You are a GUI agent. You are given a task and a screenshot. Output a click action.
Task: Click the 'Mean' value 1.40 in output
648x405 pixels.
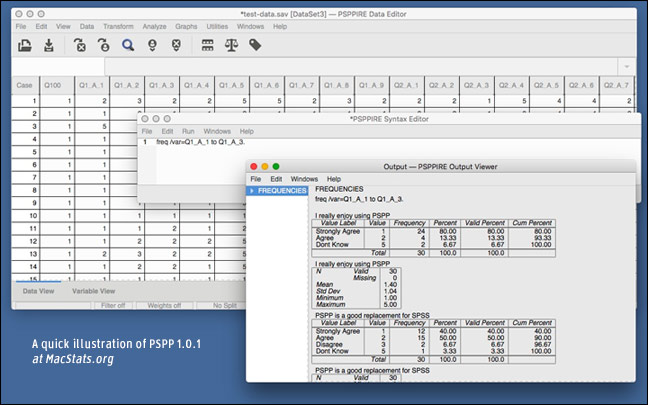[390, 285]
